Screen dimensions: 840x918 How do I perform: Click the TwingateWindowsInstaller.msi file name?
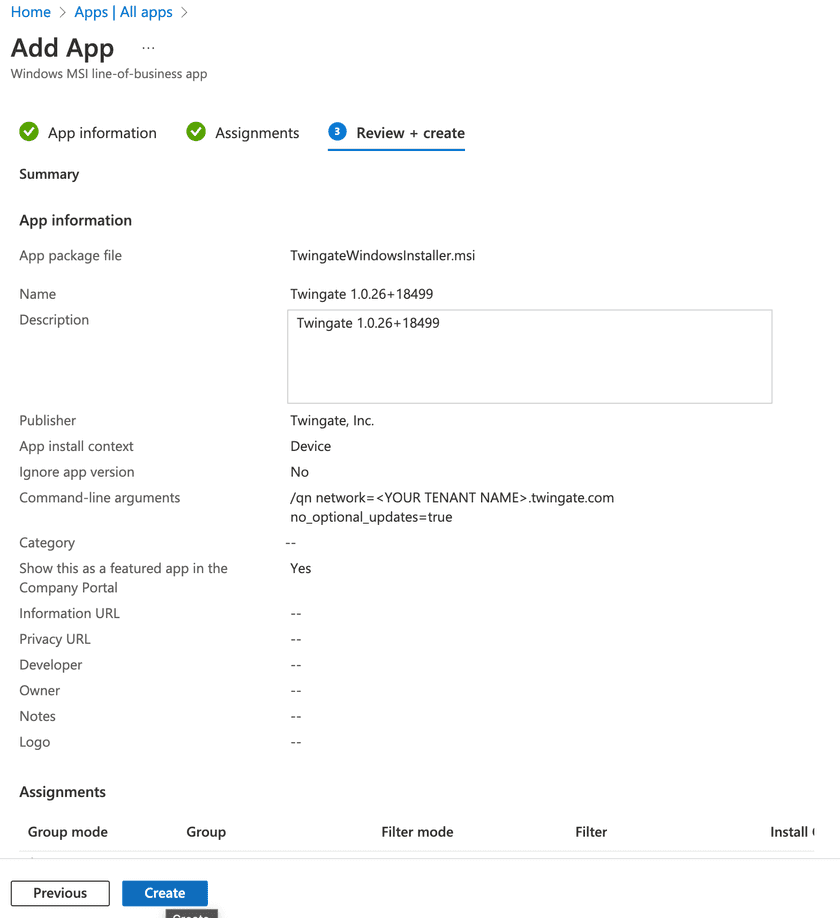(x=382, y=255)
